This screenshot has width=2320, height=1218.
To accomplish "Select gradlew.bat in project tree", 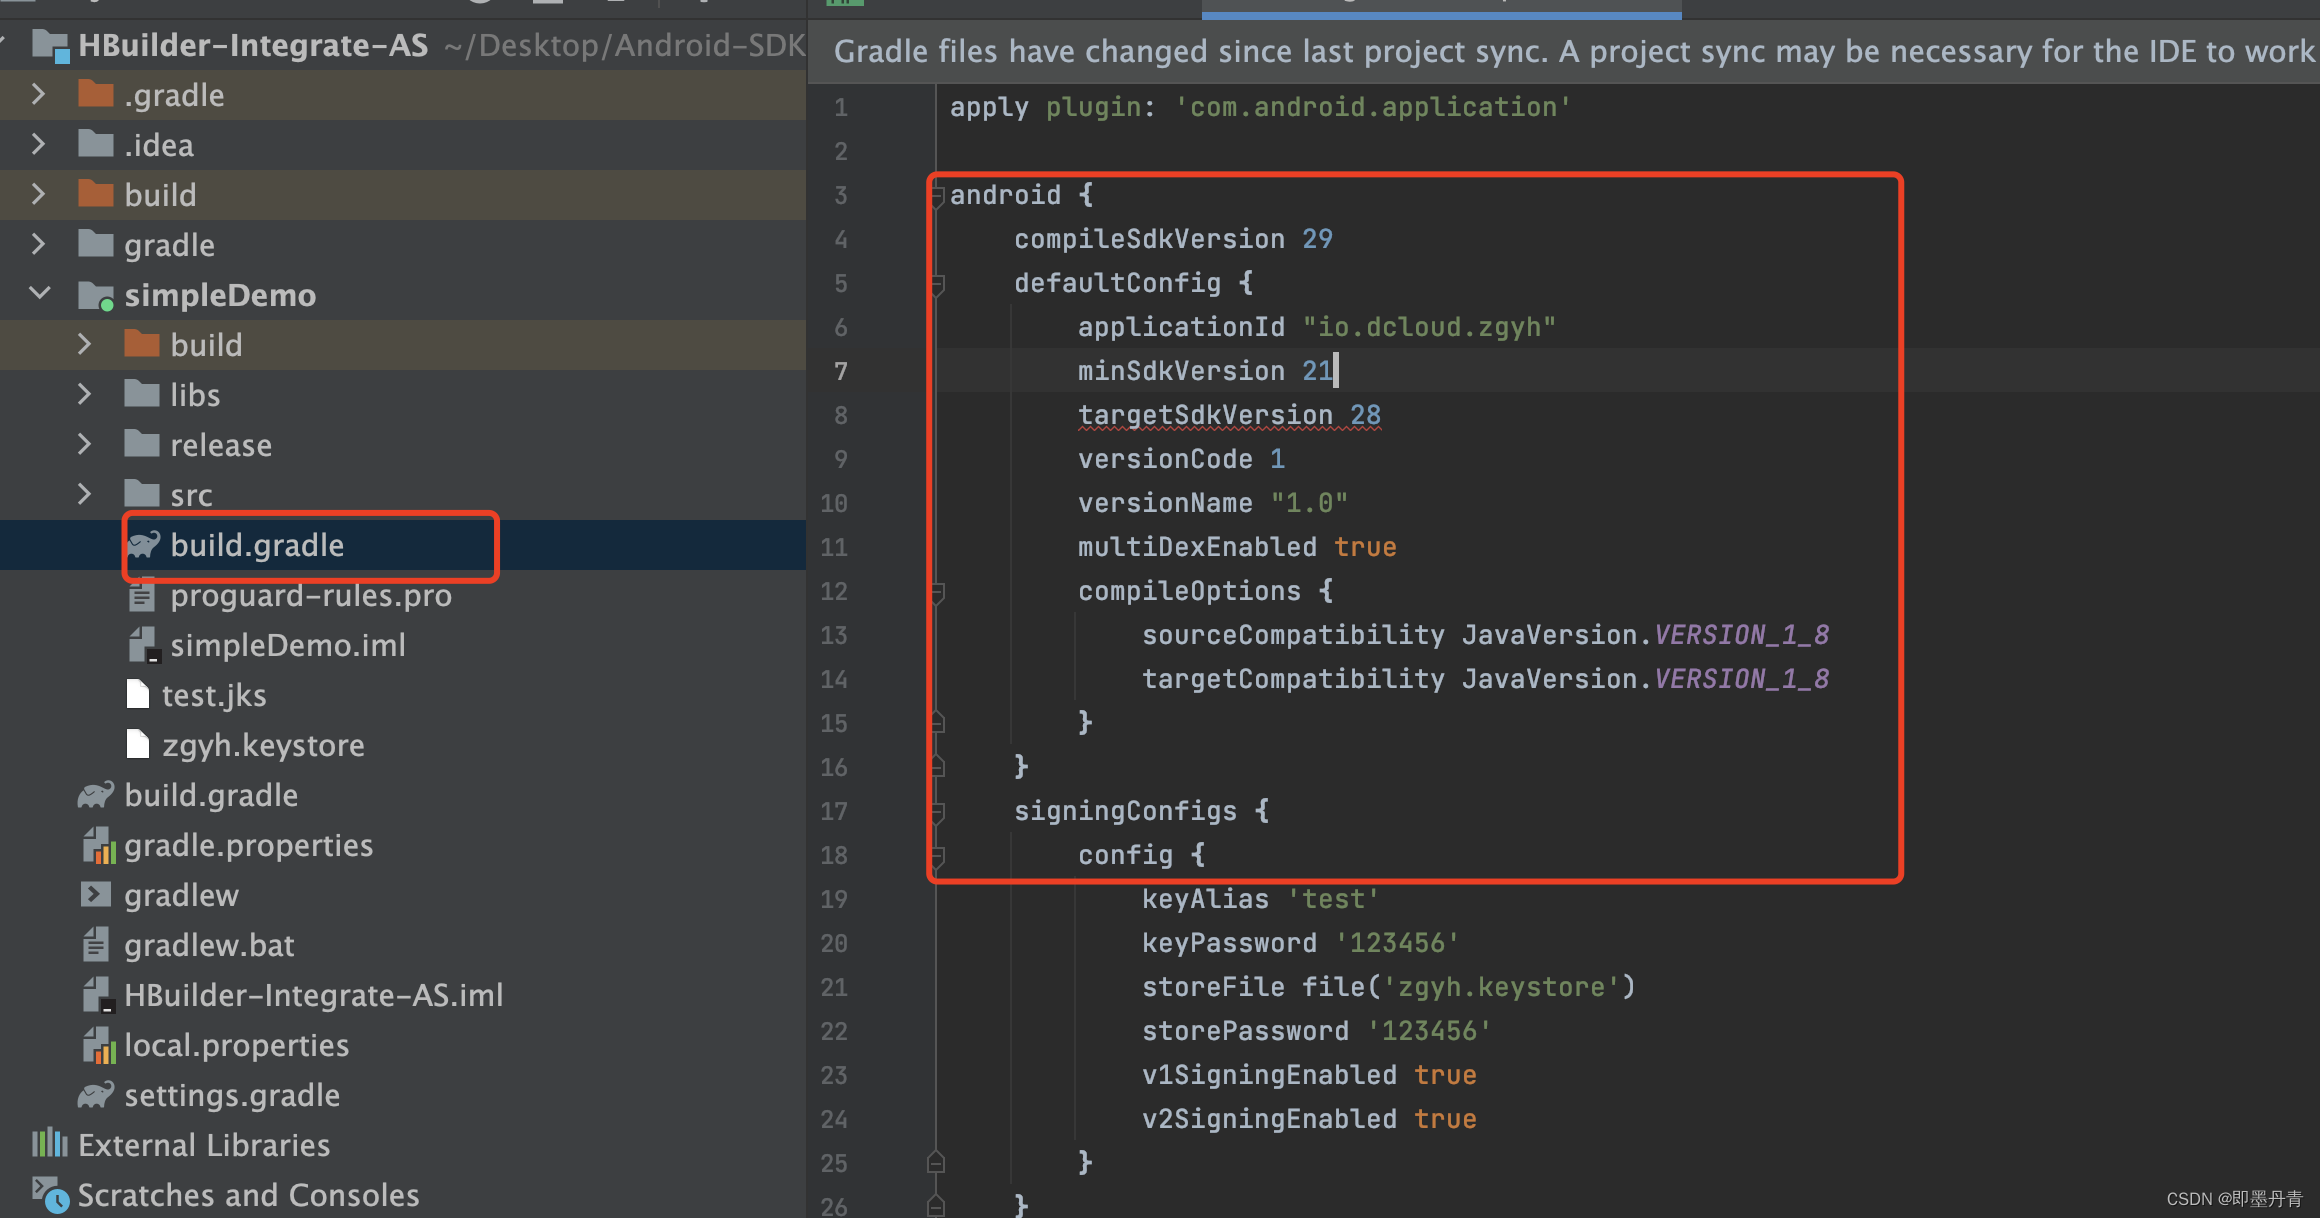I will point(209,945).
